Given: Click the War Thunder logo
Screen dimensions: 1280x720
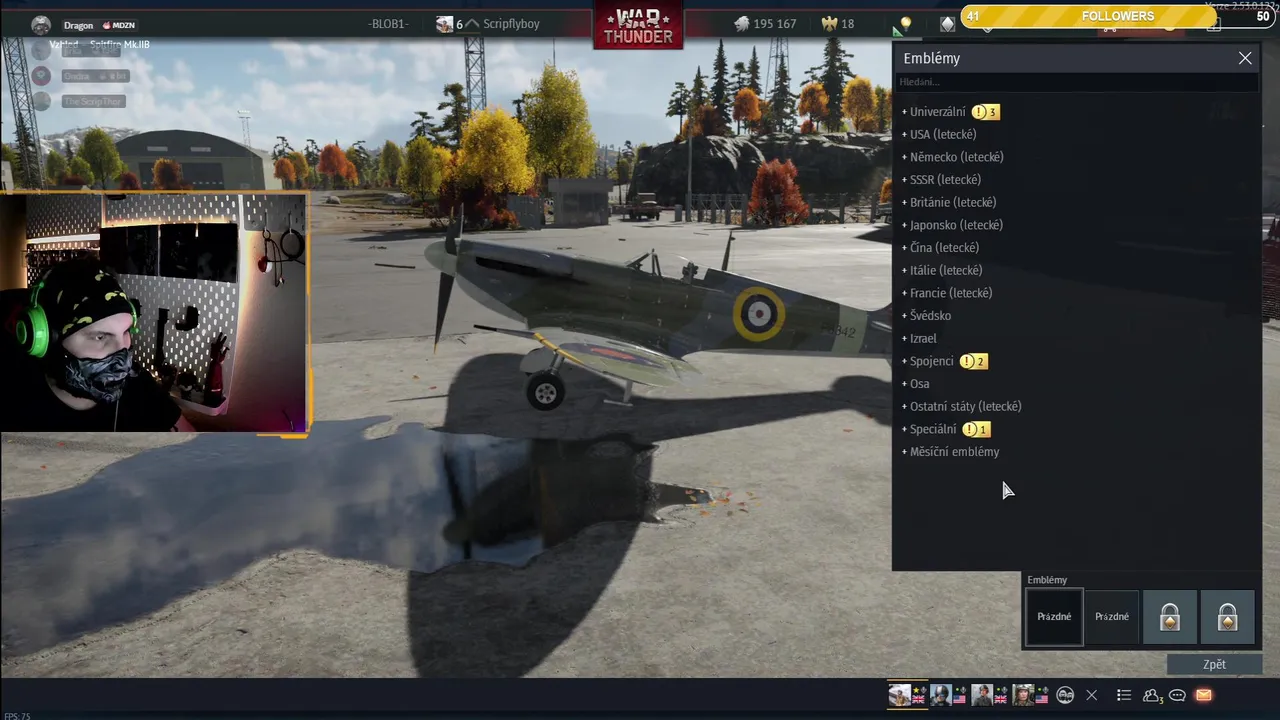Looking at the screenshot, I should 638,24.
